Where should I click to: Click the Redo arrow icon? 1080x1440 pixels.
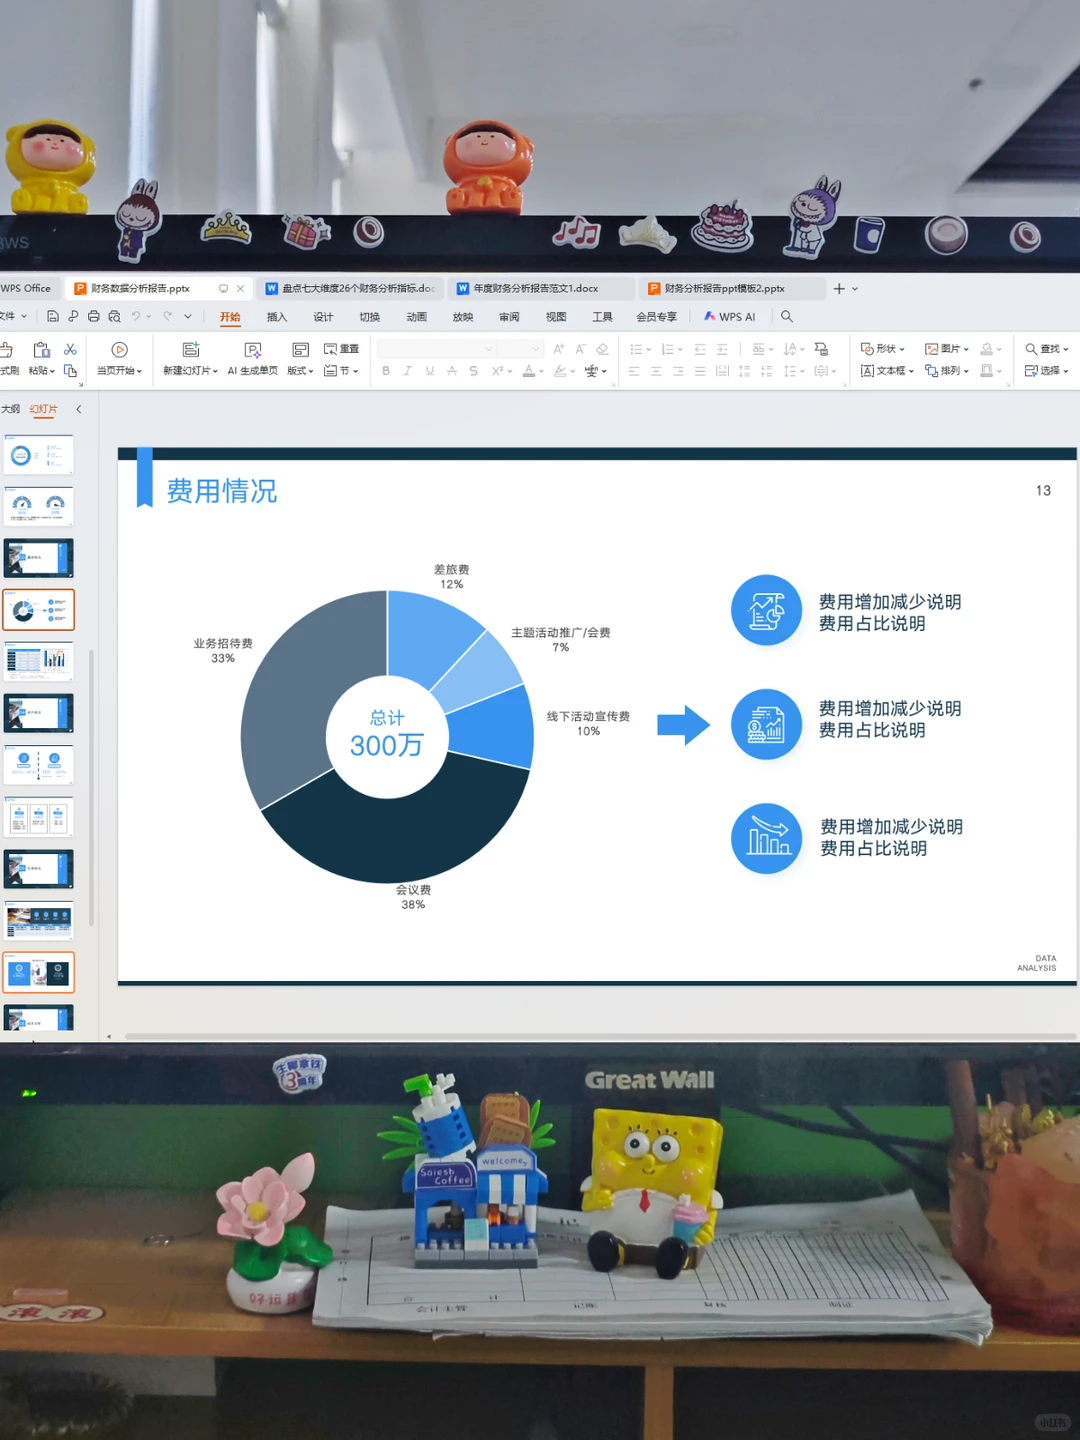[167, 317]
